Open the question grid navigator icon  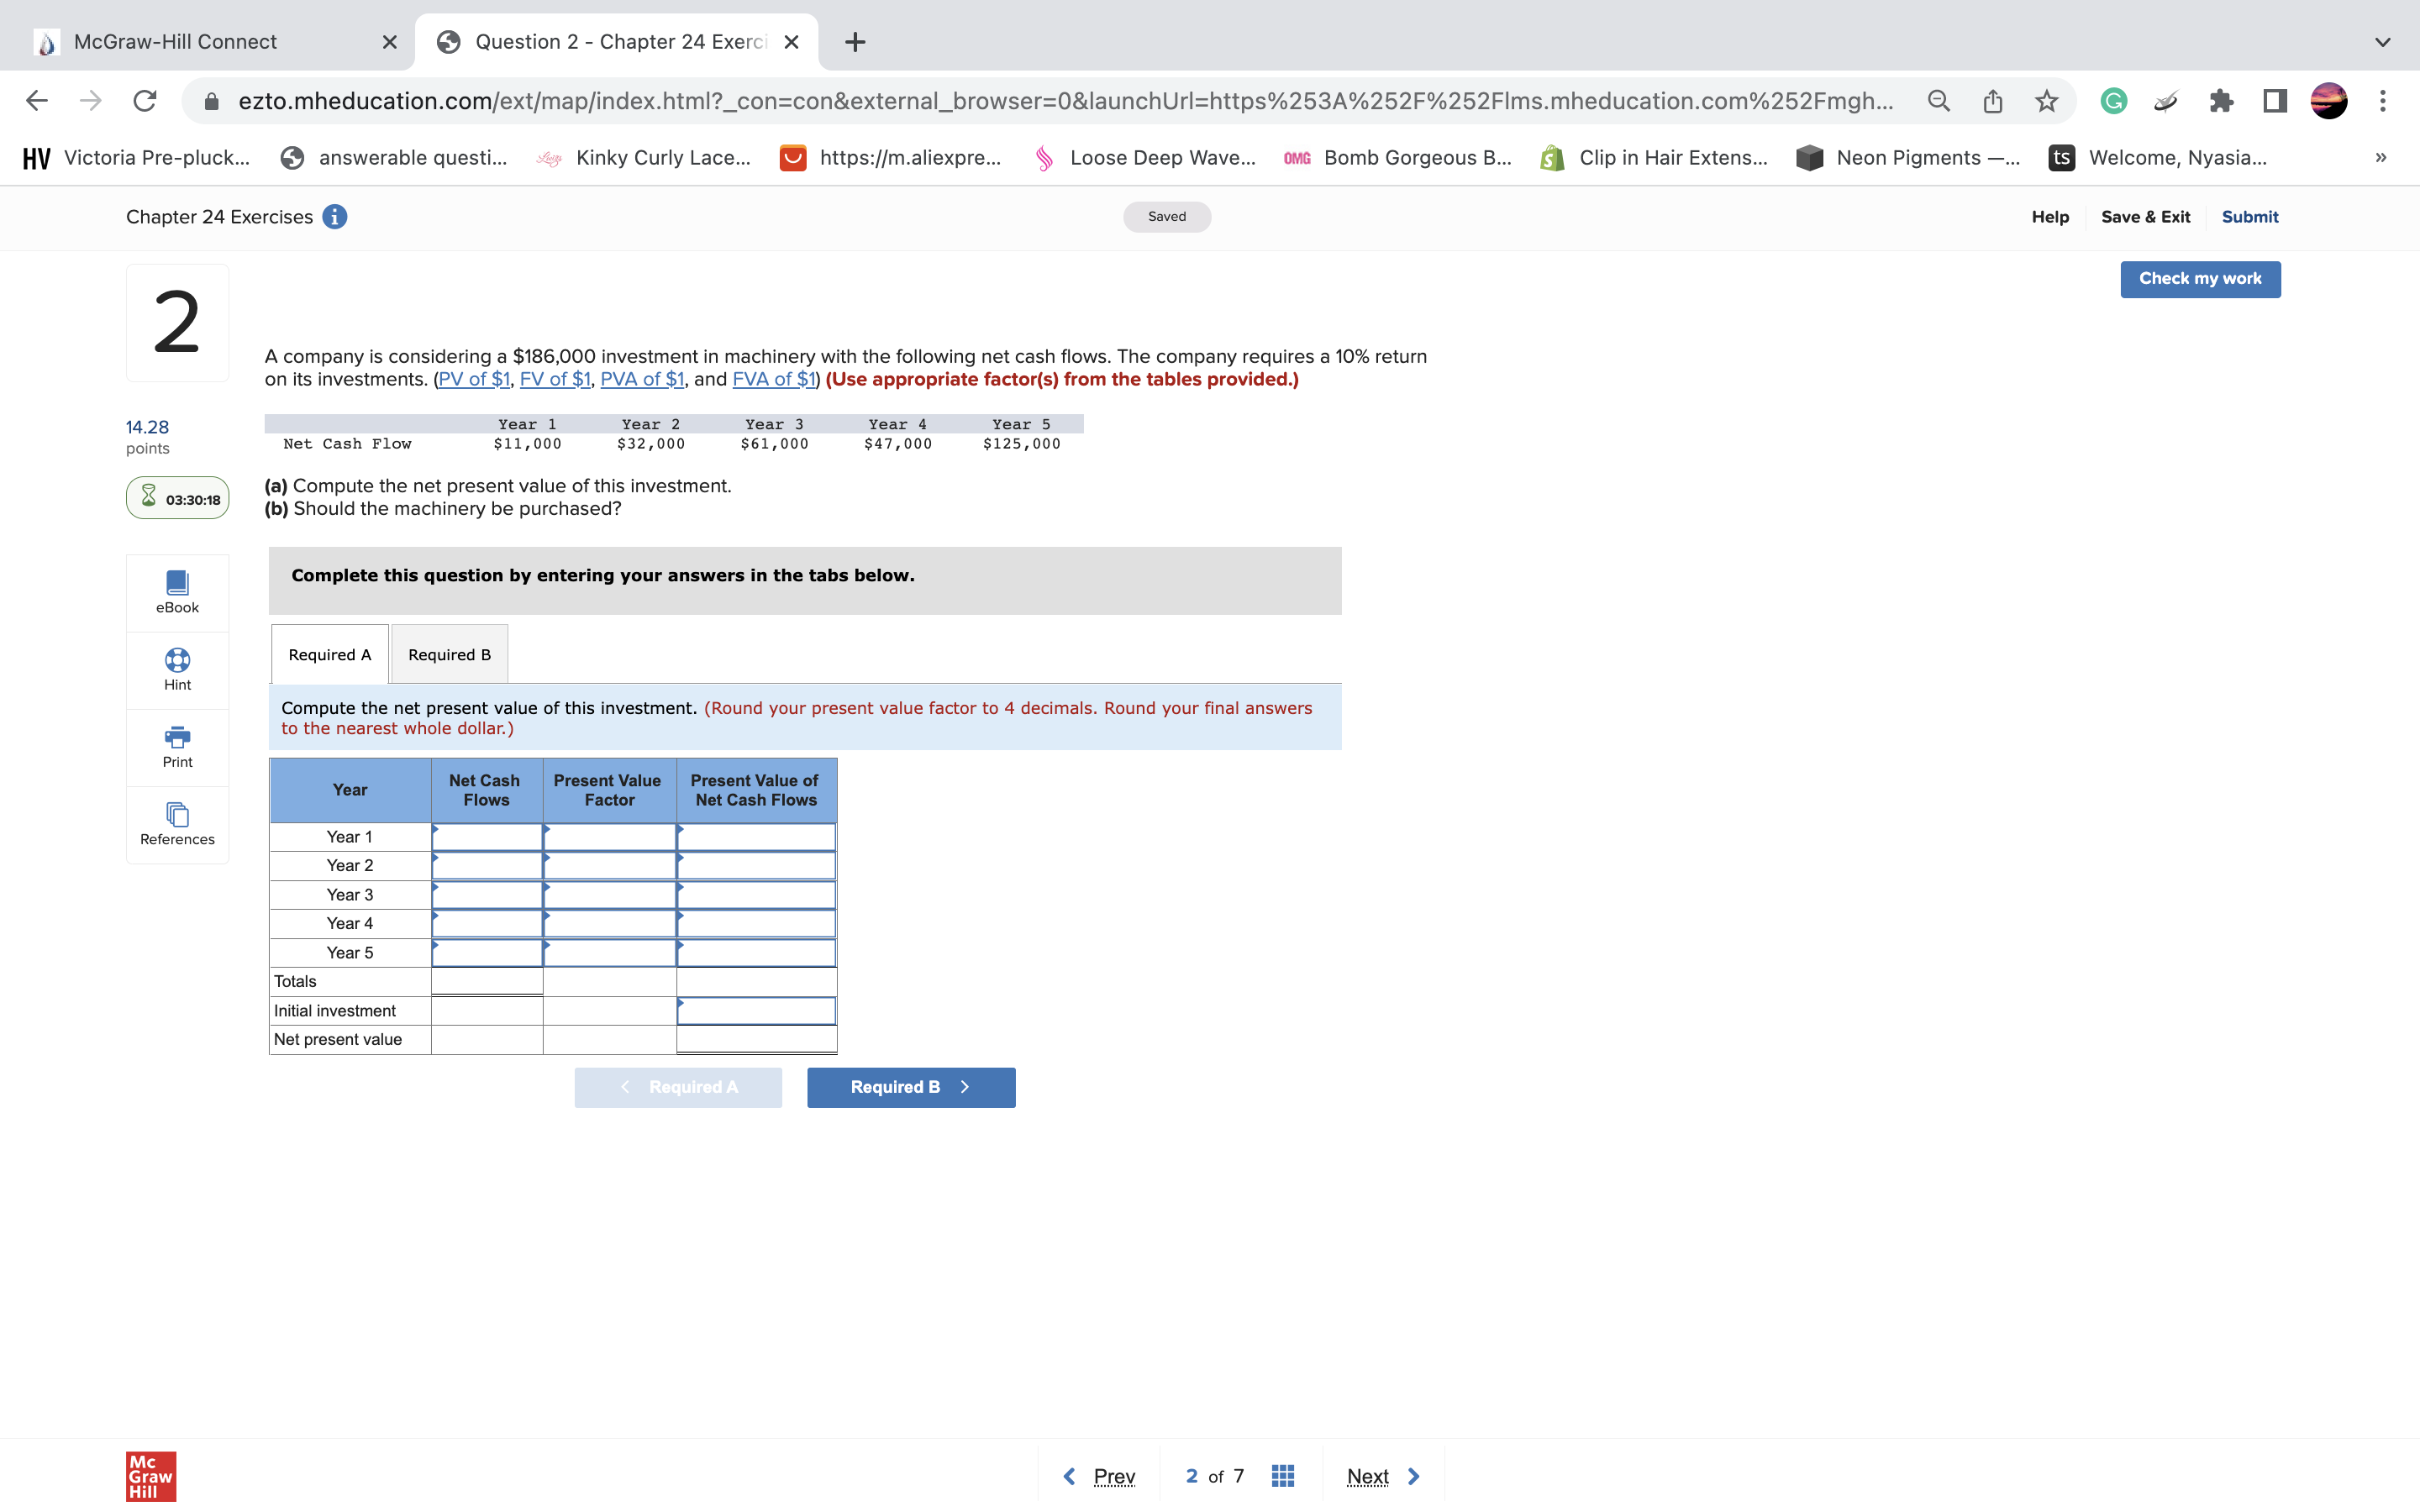(x=1283, y=1476)
